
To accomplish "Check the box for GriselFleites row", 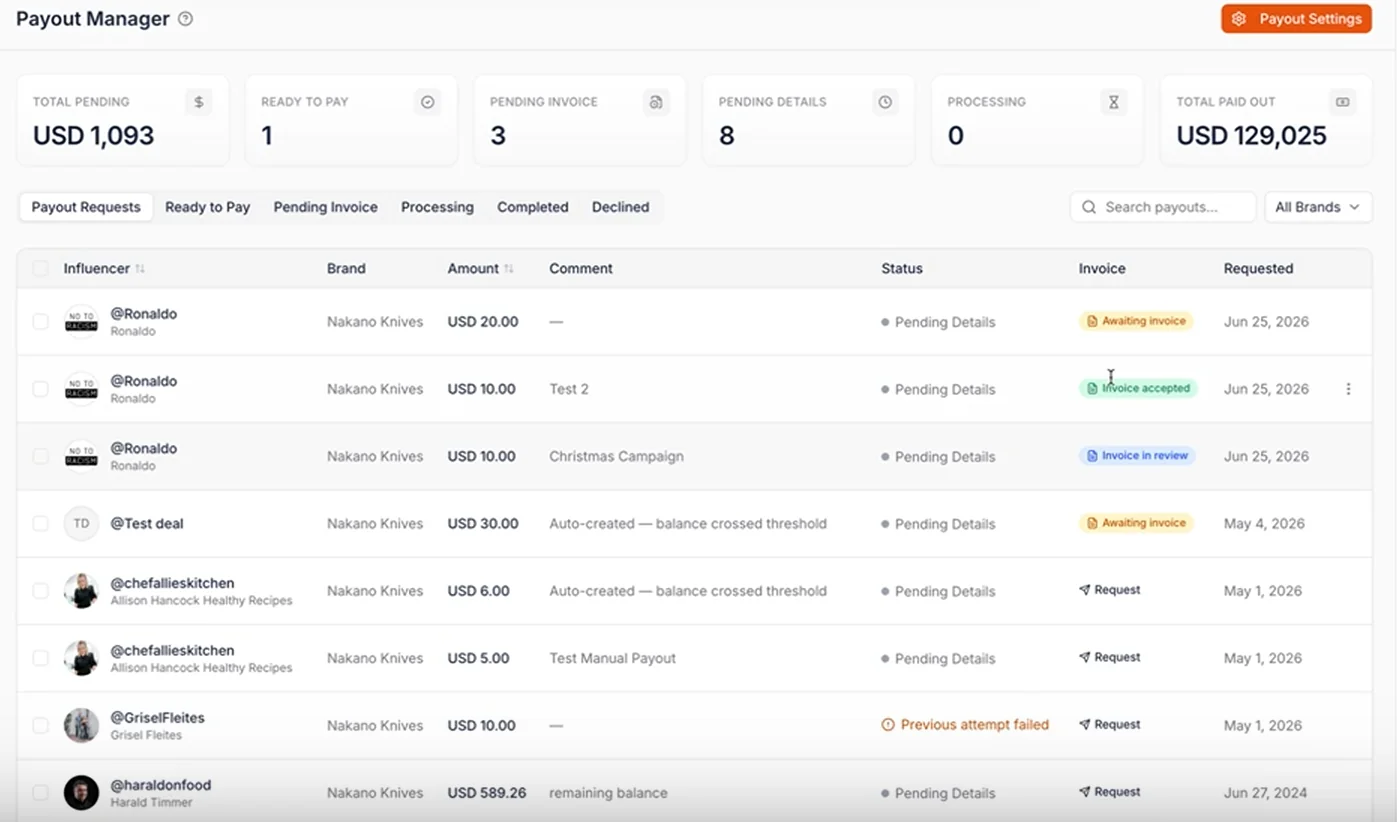I will pos(40,725).
